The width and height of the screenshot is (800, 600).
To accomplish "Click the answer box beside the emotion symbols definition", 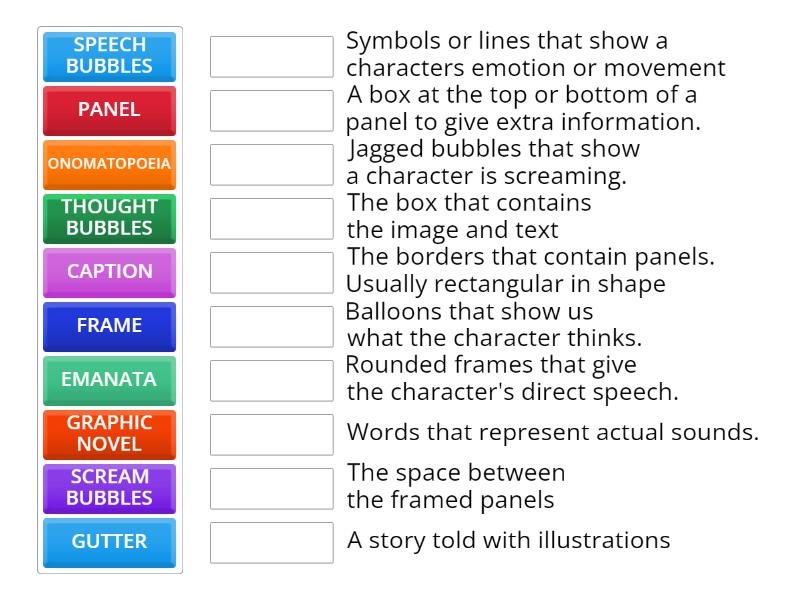I will [271, 56].
